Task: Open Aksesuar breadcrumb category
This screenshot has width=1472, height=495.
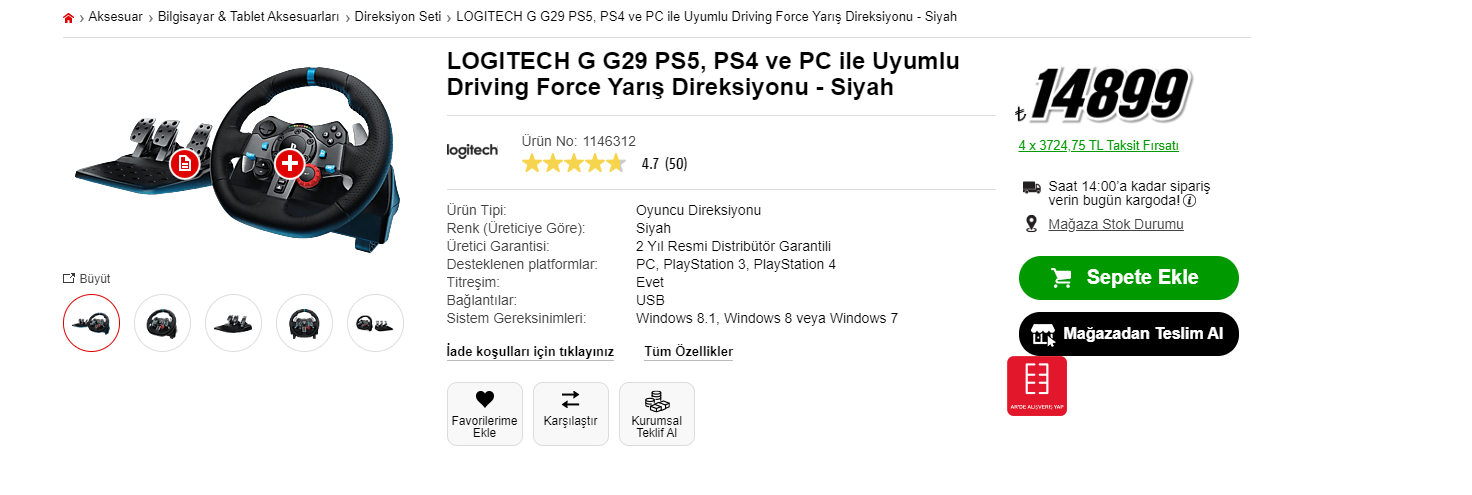Action: coord(115,18)
